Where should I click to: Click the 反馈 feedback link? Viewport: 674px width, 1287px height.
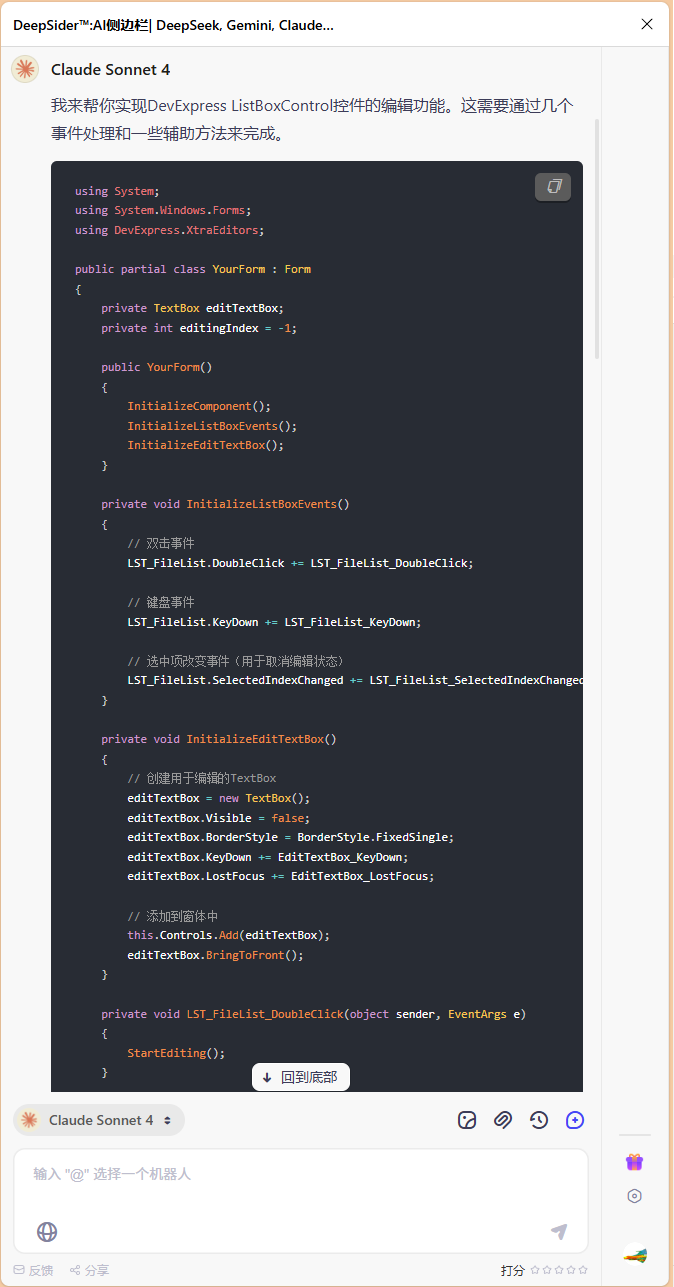(x=33, y=1270)
